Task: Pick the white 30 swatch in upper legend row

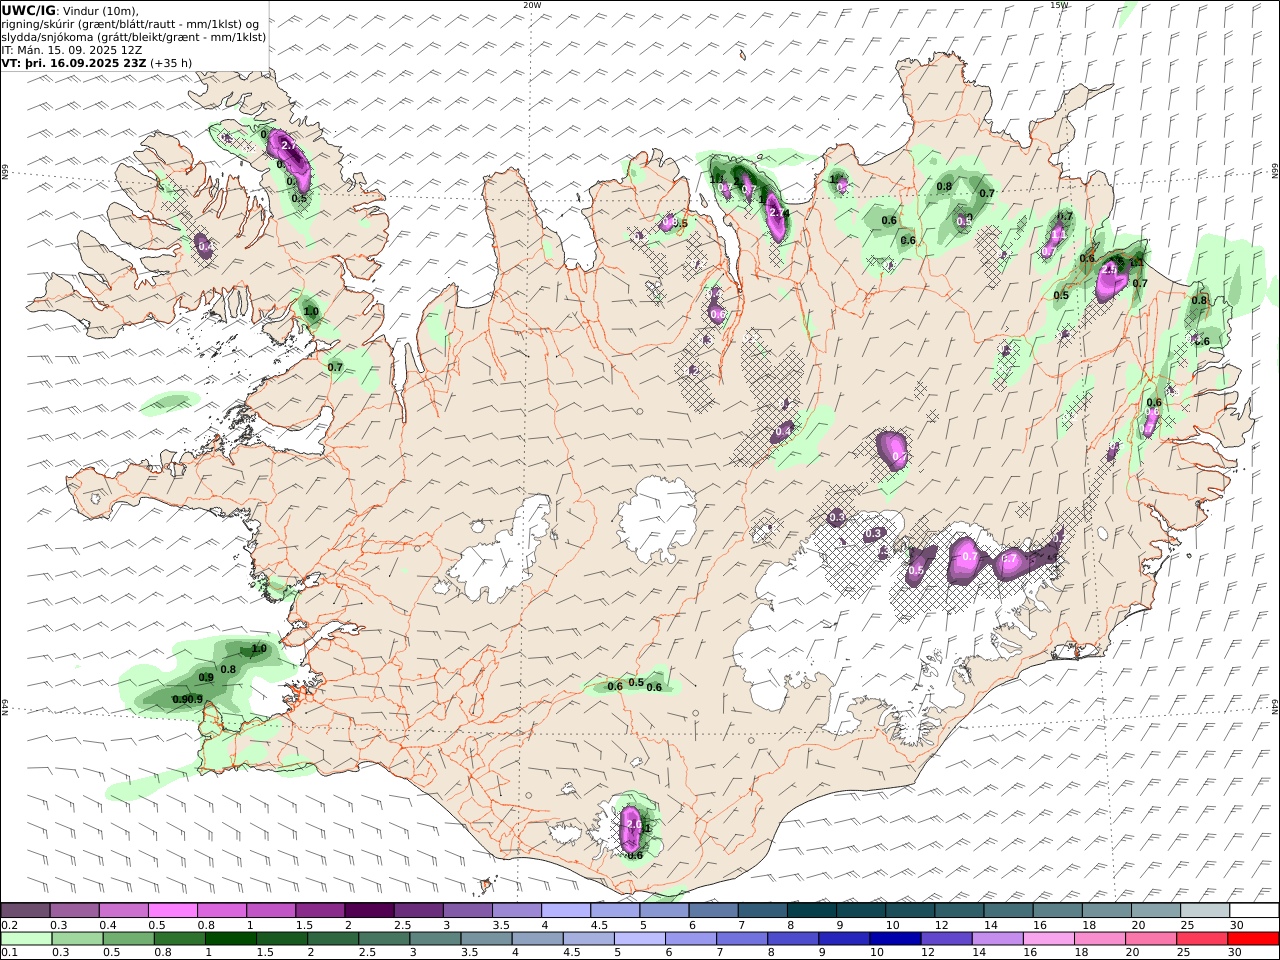Action: [1254, 910]
